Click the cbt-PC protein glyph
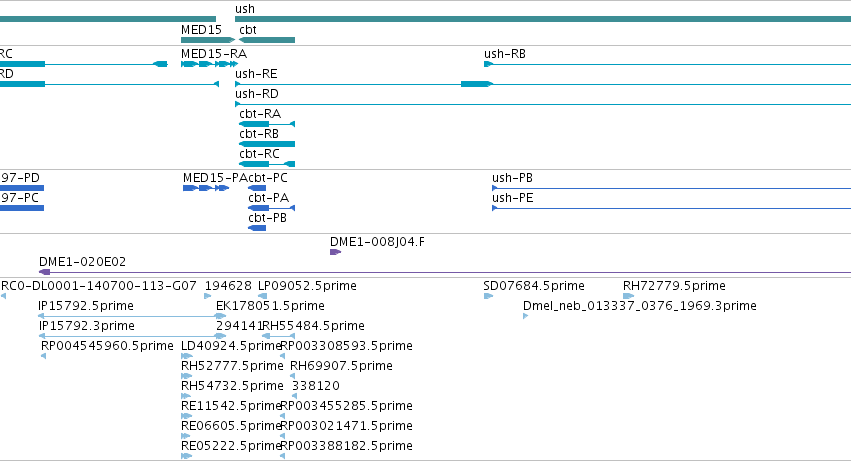 click(257, 188)
